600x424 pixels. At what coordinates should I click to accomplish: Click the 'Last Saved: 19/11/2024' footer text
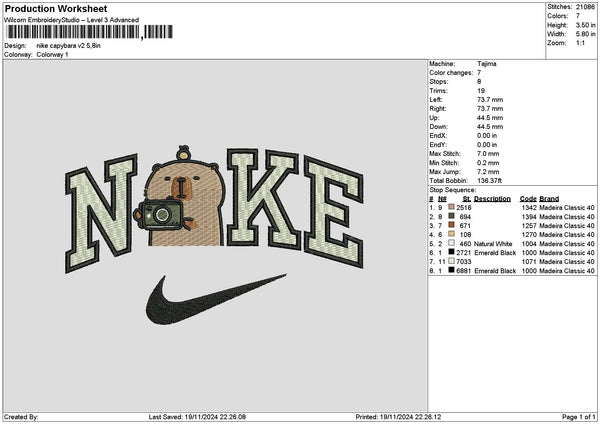click(x=197, y=417)
